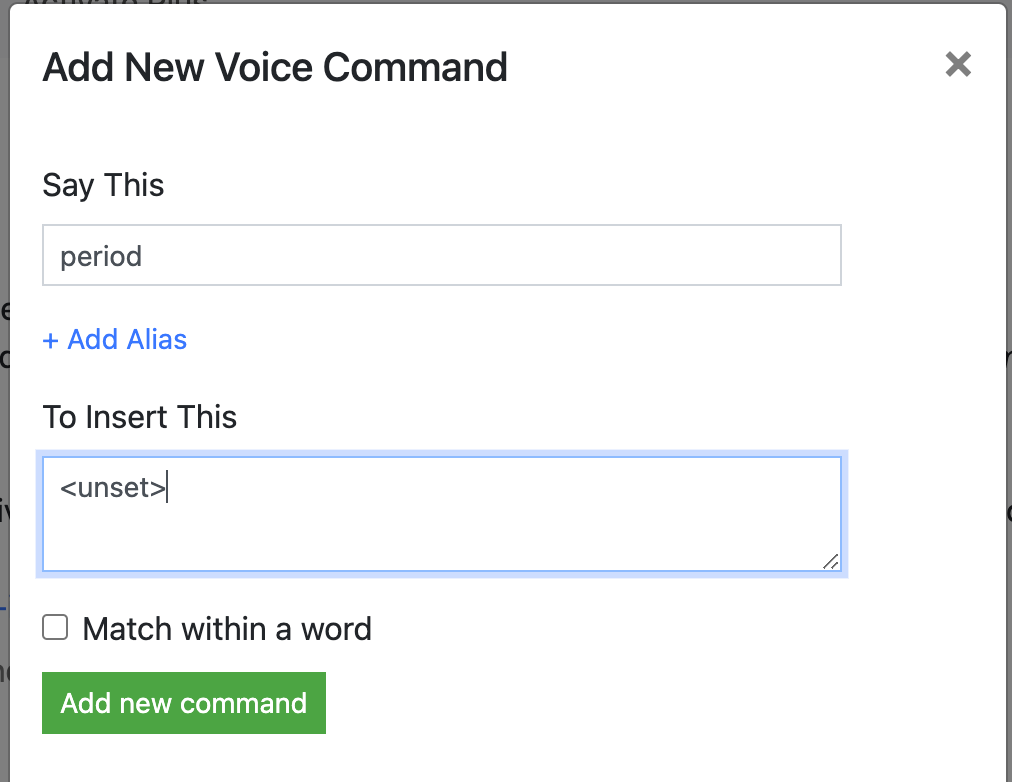
Task: Close the Add New Voice Command dialog
Action: [958, 65]
